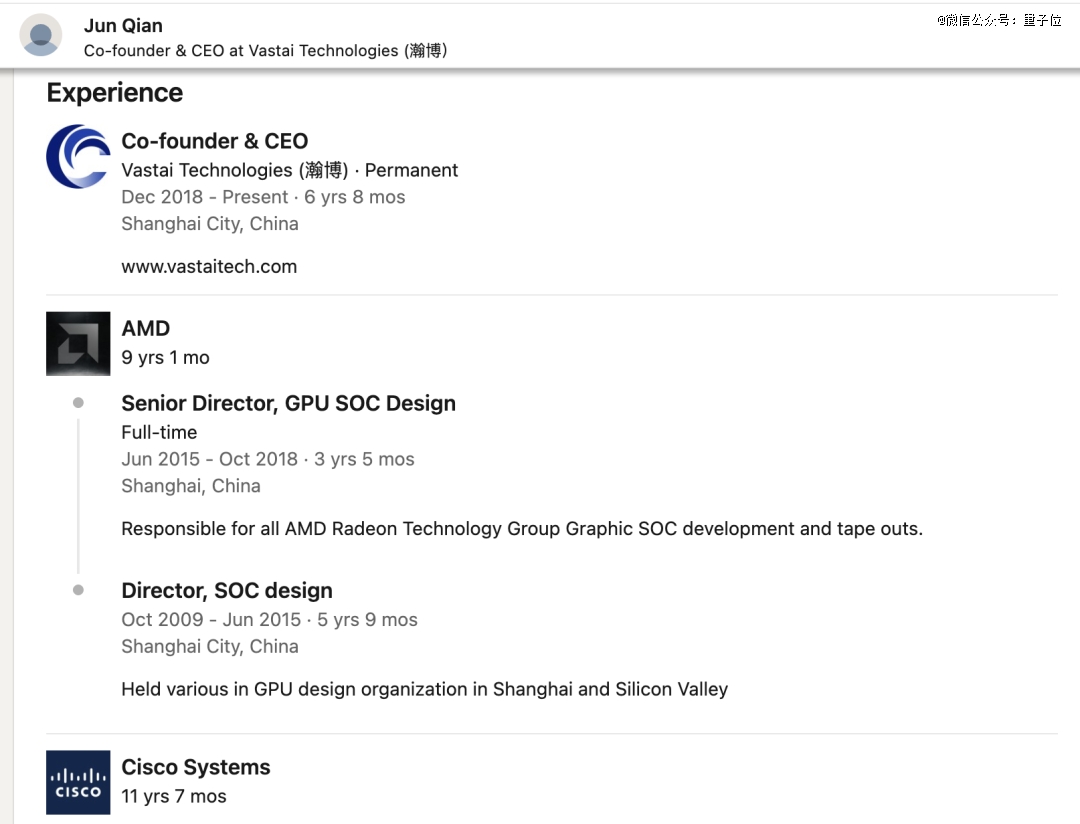This screenshot has width=1080, height=824.
Task: Click the 'Full-time' employment type text
Action: click(x=159, y=433)
